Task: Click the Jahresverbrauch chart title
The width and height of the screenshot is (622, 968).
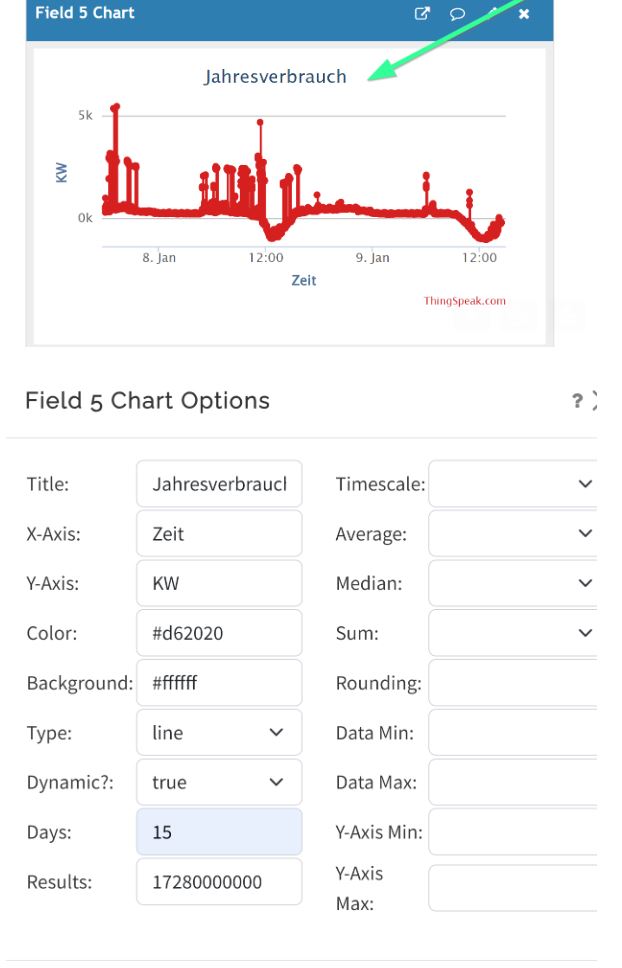Action: click(x=275, y=77)
